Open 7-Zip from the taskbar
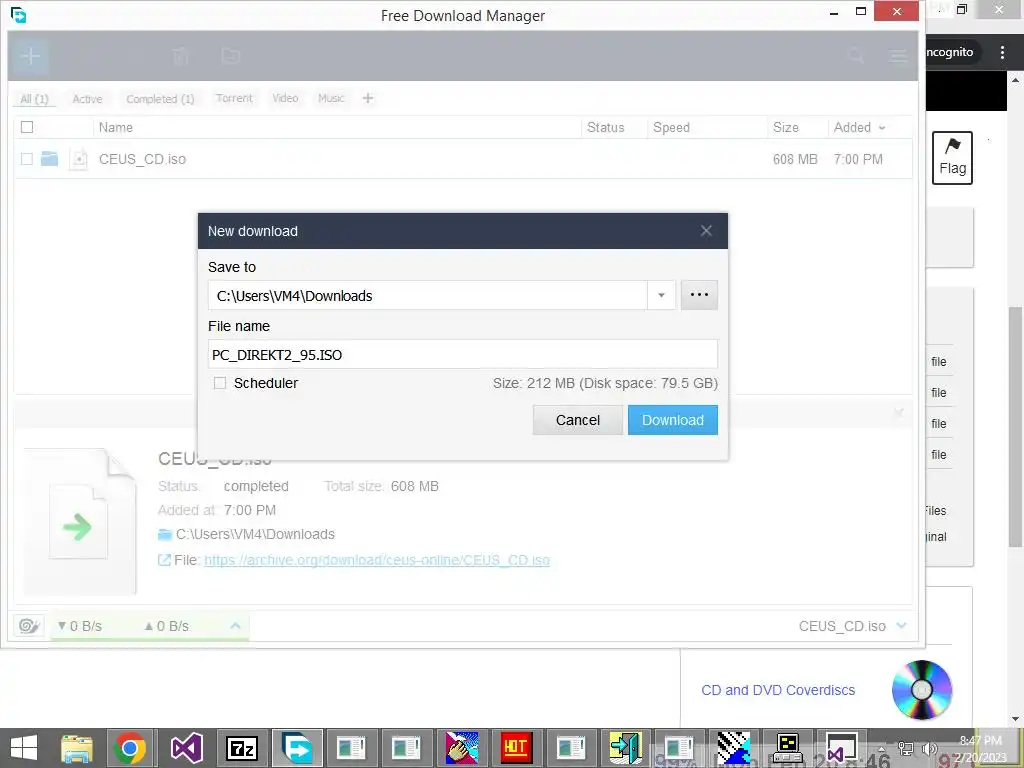 (x=242, y=748)
